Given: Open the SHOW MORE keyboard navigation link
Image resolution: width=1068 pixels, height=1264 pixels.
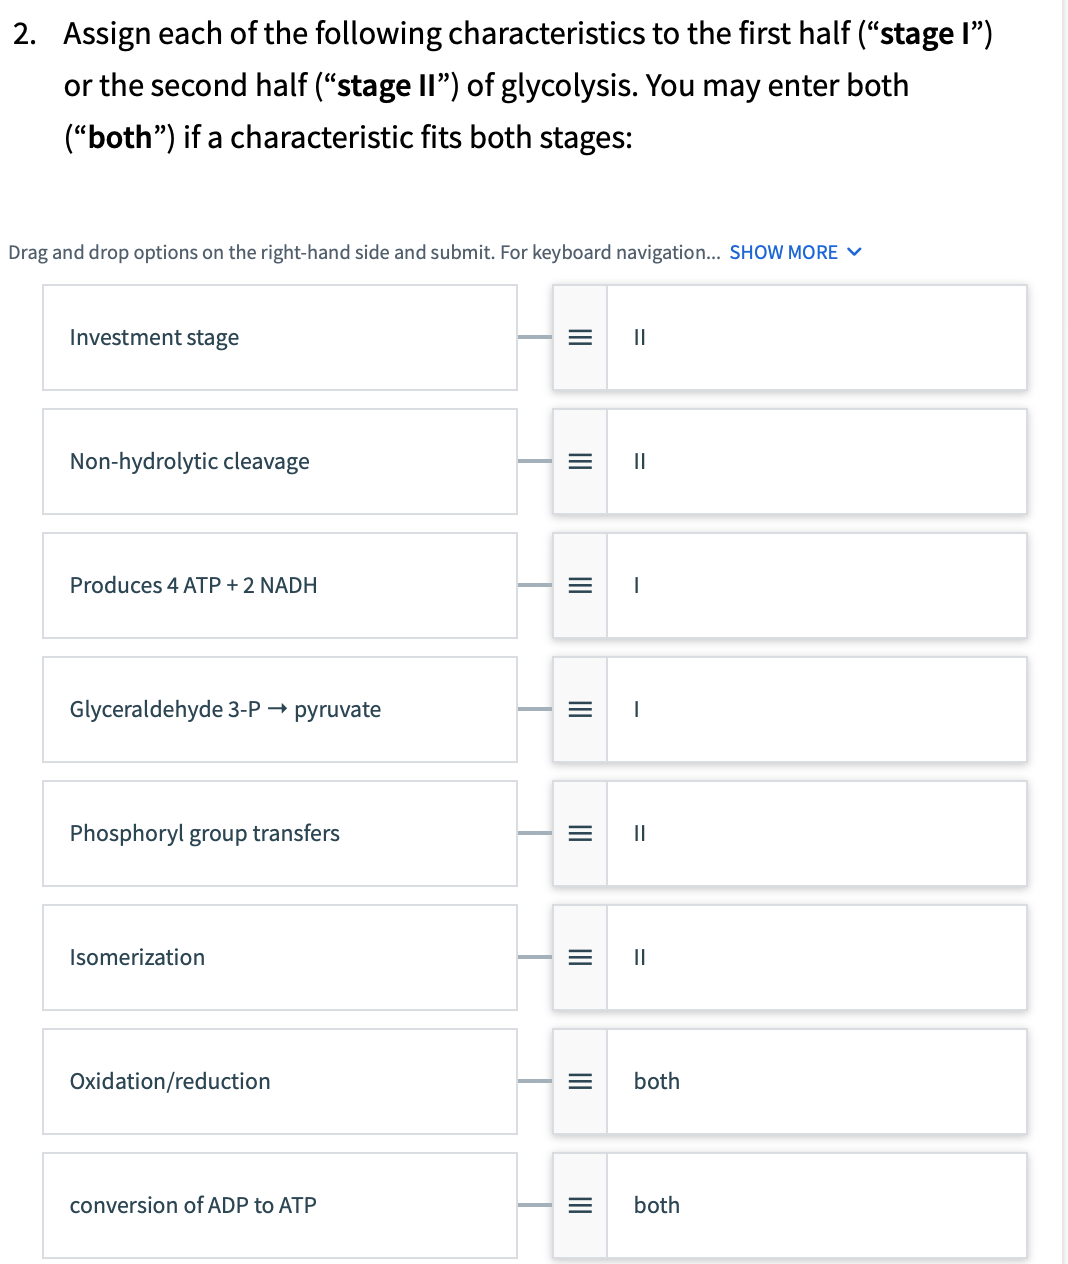Looking at the screenshot, I should tap(783, 252).
